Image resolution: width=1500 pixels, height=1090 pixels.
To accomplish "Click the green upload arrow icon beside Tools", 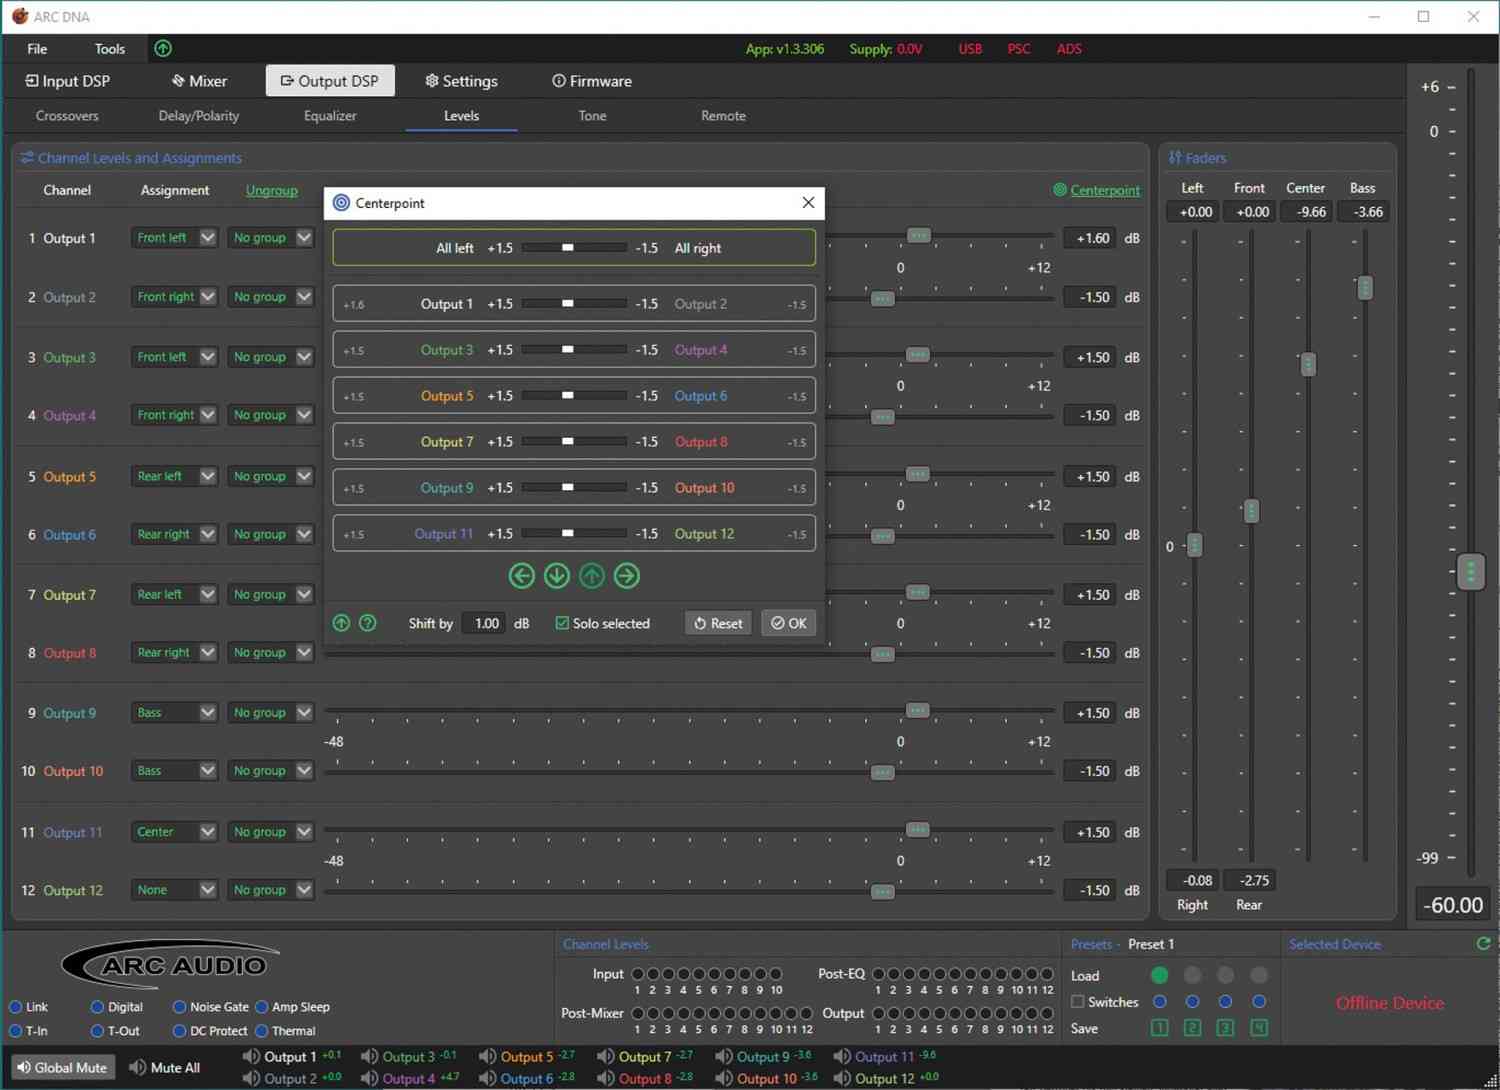I will coord(163,48).
